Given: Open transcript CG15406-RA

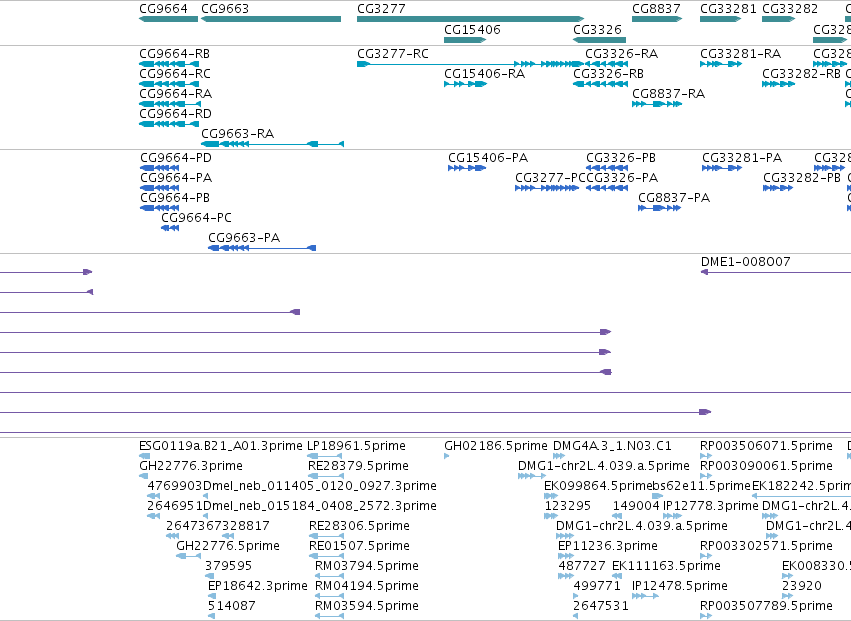Looking at the screenshot, I should tap(484, 74).
